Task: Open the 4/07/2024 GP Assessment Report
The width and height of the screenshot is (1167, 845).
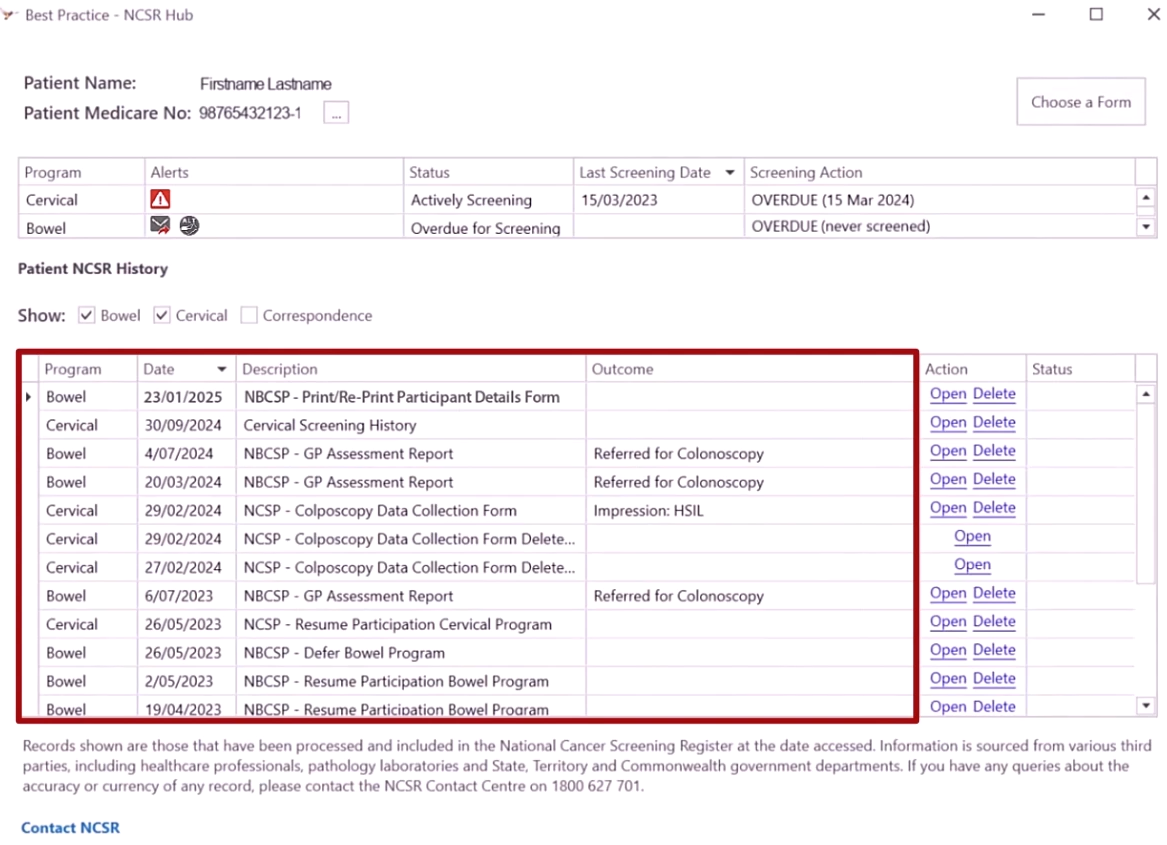Action: point(948,450)
